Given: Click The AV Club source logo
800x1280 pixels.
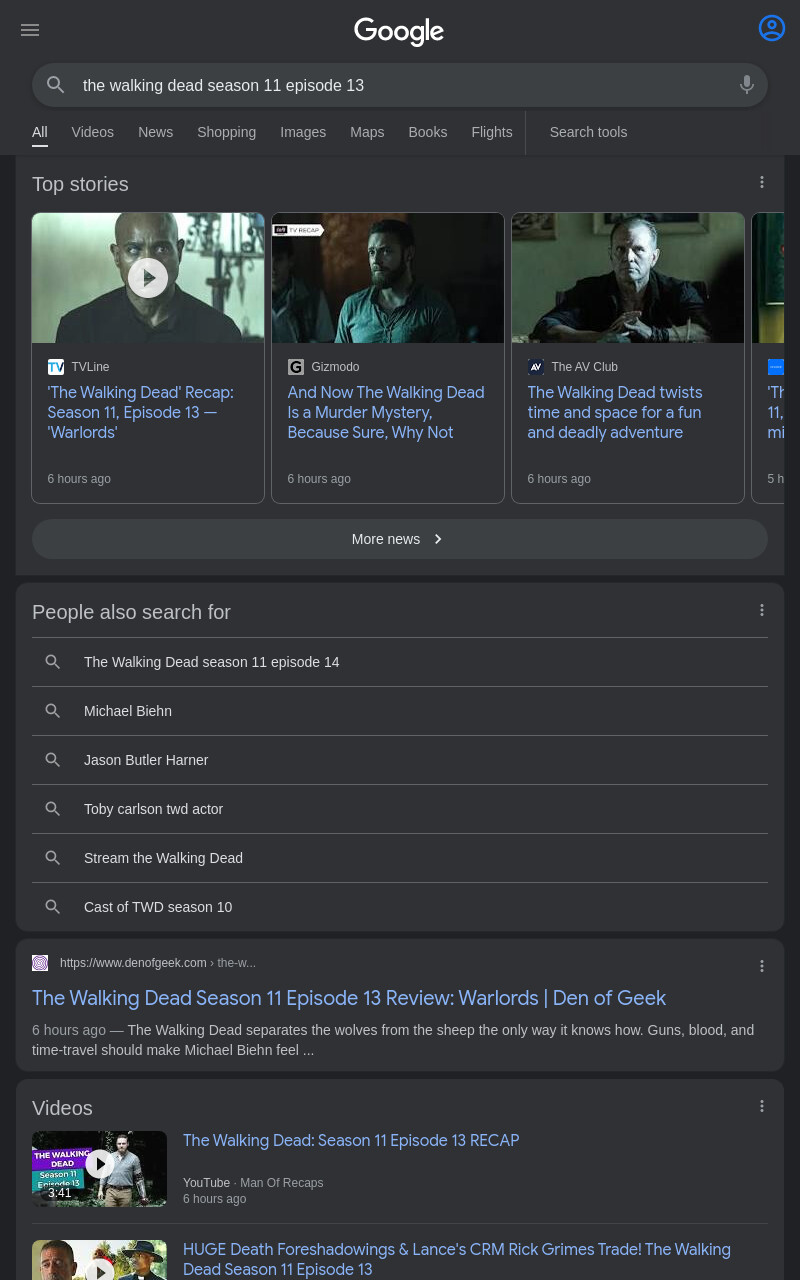Looking at the screenshot, I should coord(536,367).
